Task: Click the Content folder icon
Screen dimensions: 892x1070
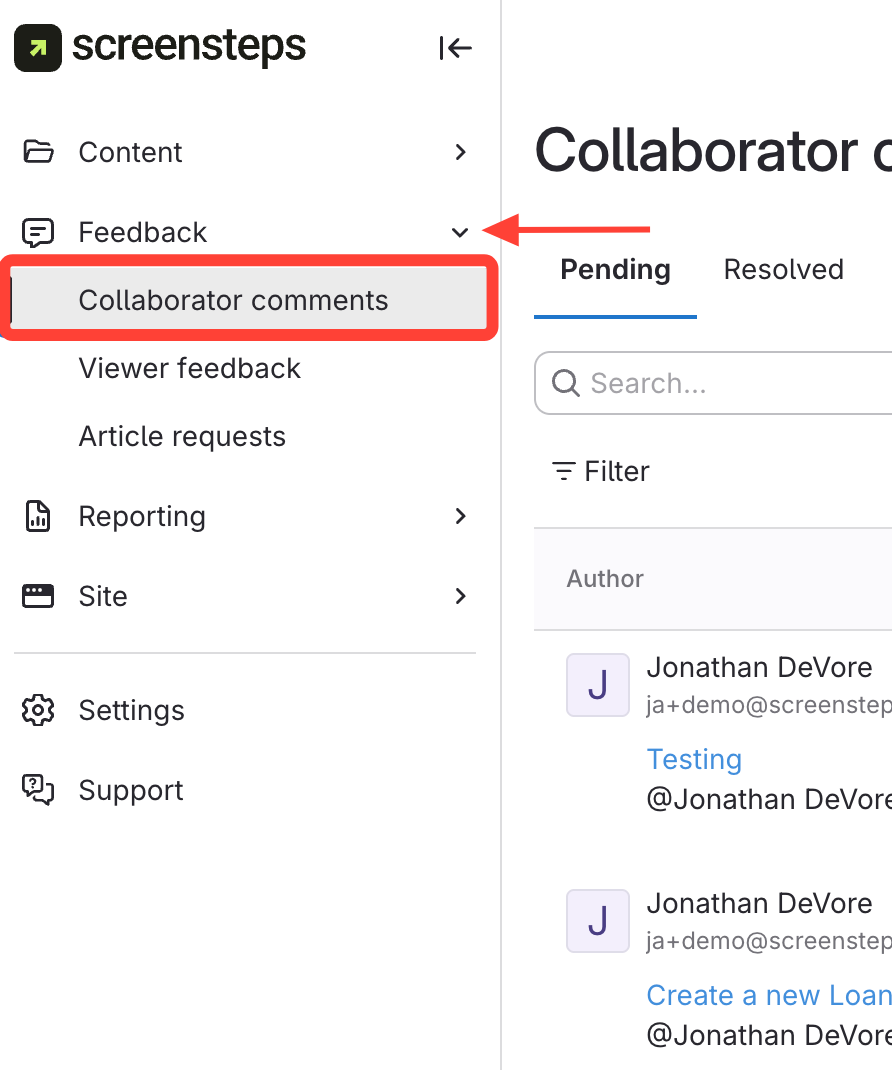Action: [38, 152]
